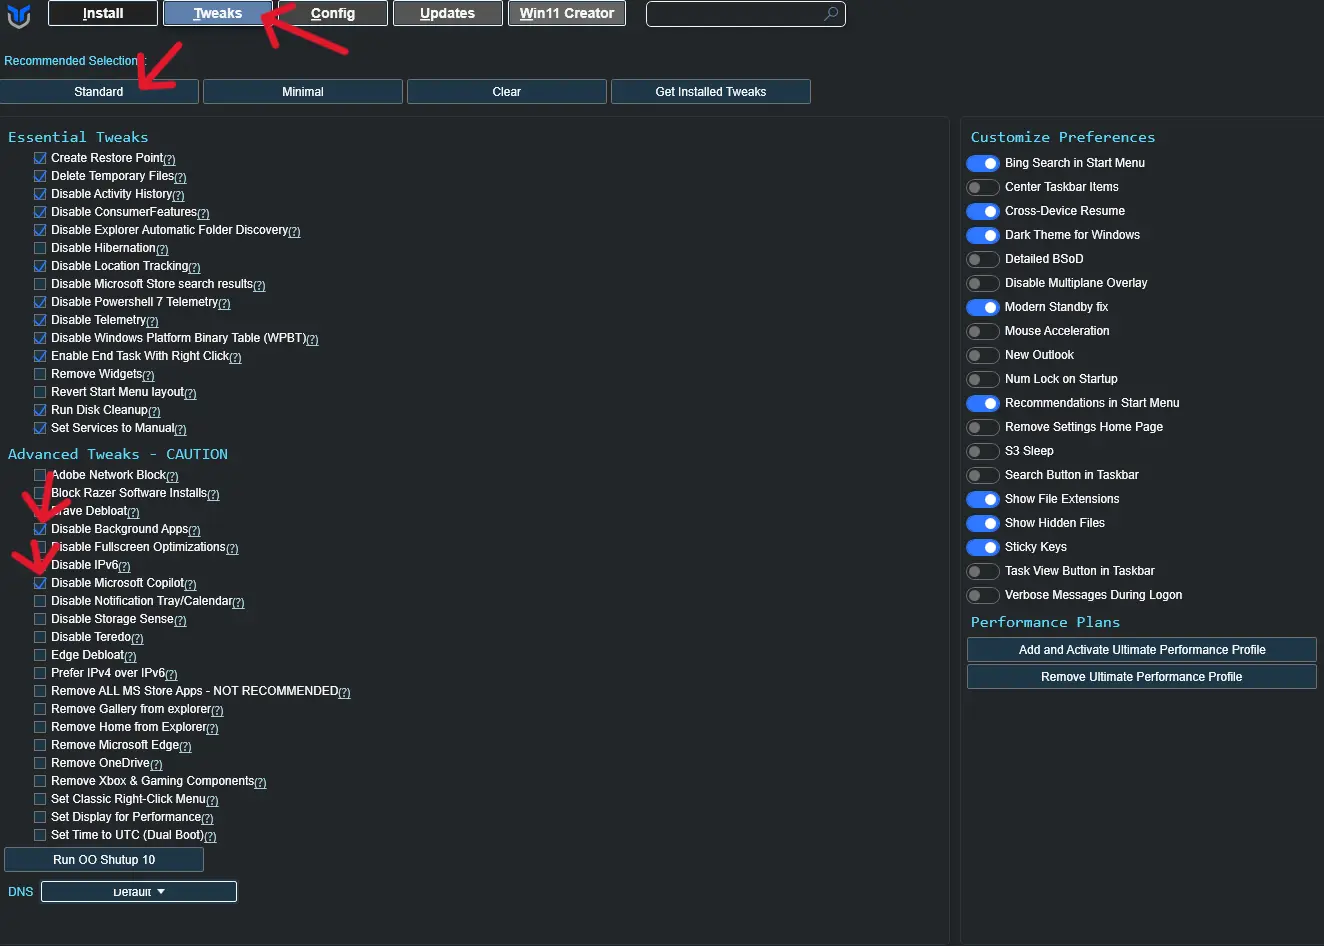Turn off Show Hidden Files toggle
This screenshot has height=946, width=1324.
click(x=983, y=523)
